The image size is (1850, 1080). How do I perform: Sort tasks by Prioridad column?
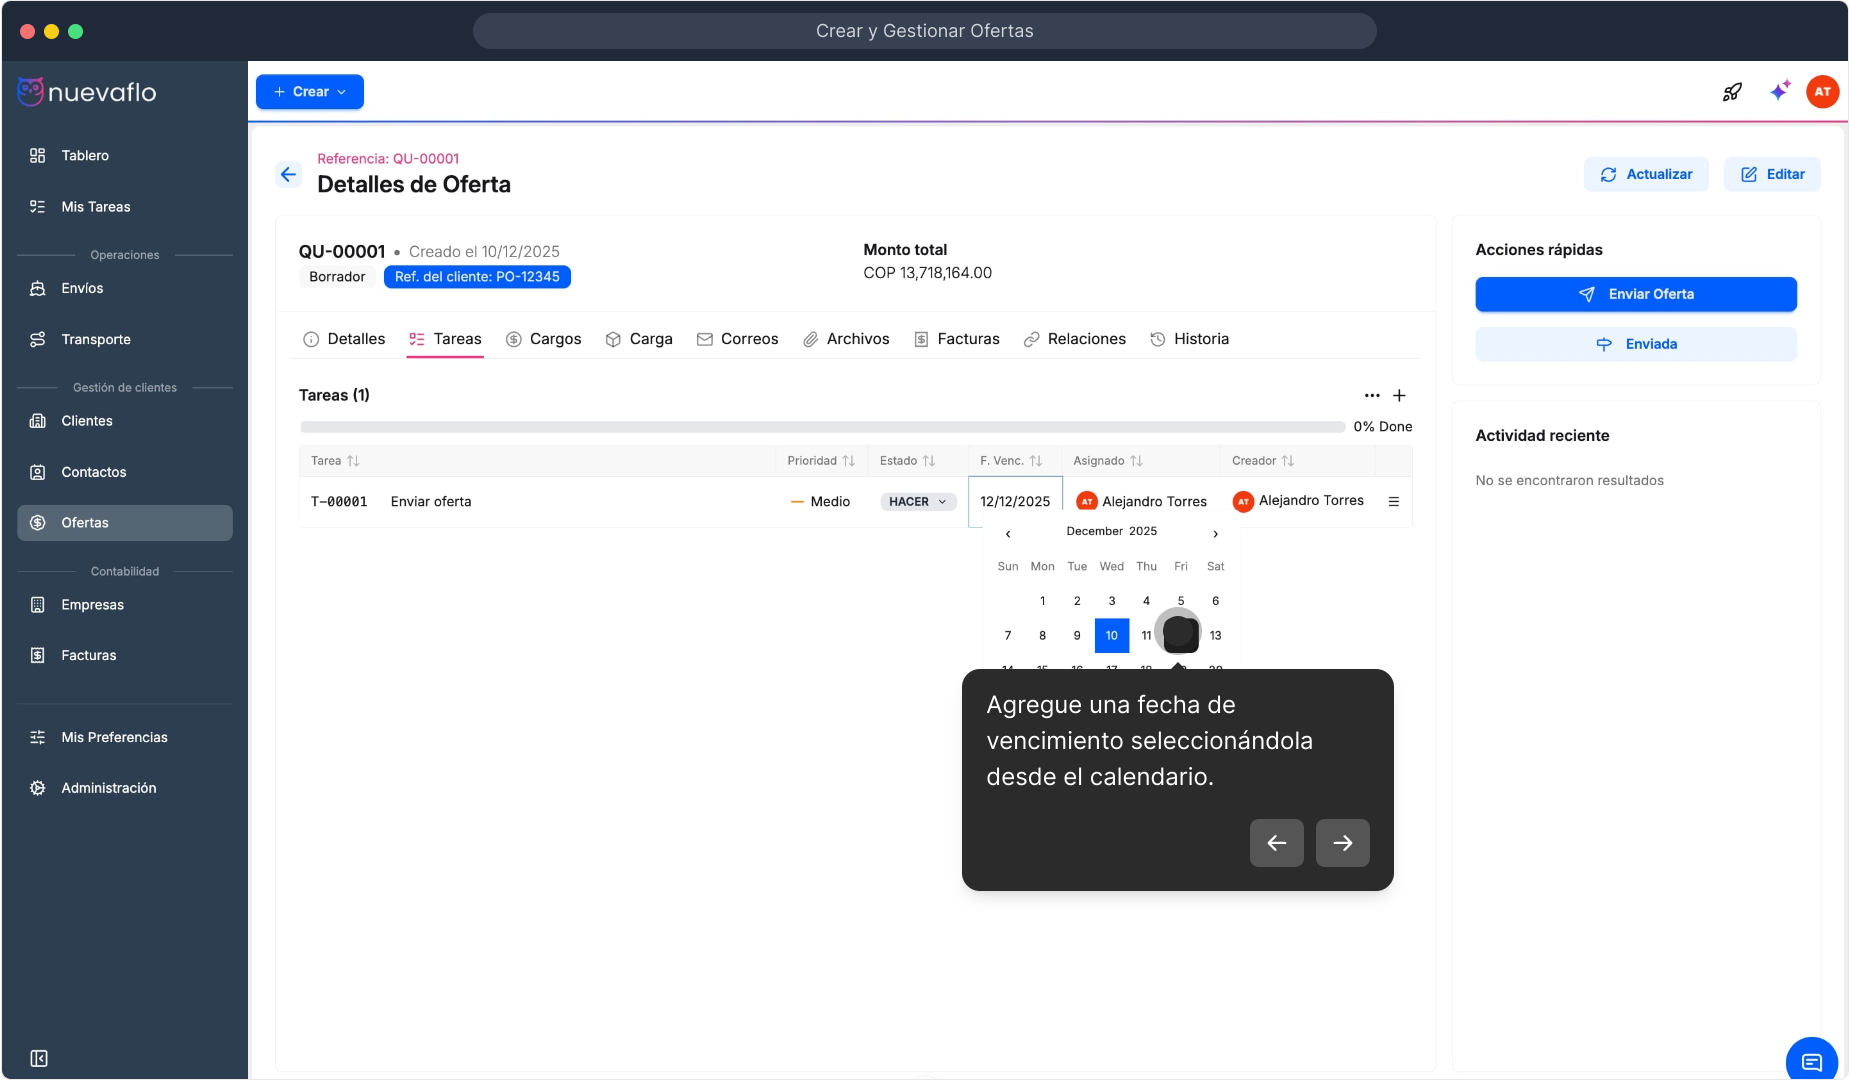pyautogui.click(x=820, y=461)
